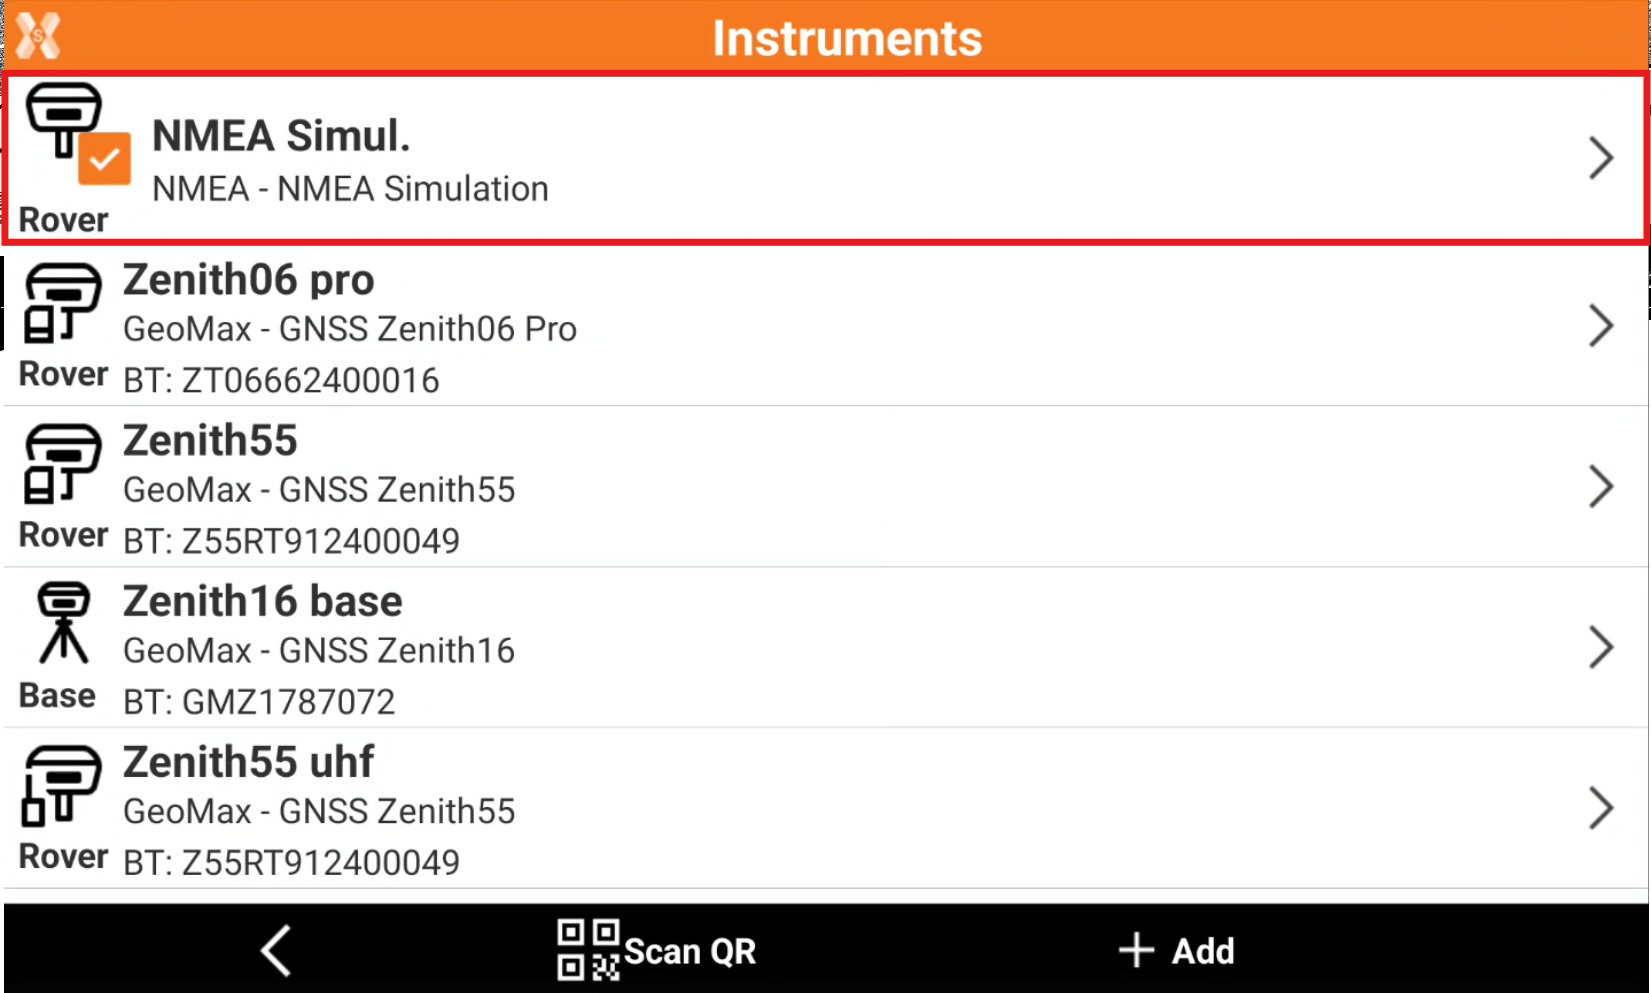Click the Zenith16 base tripod icon
Screen dimensions: 1651x993
[63, 624]
